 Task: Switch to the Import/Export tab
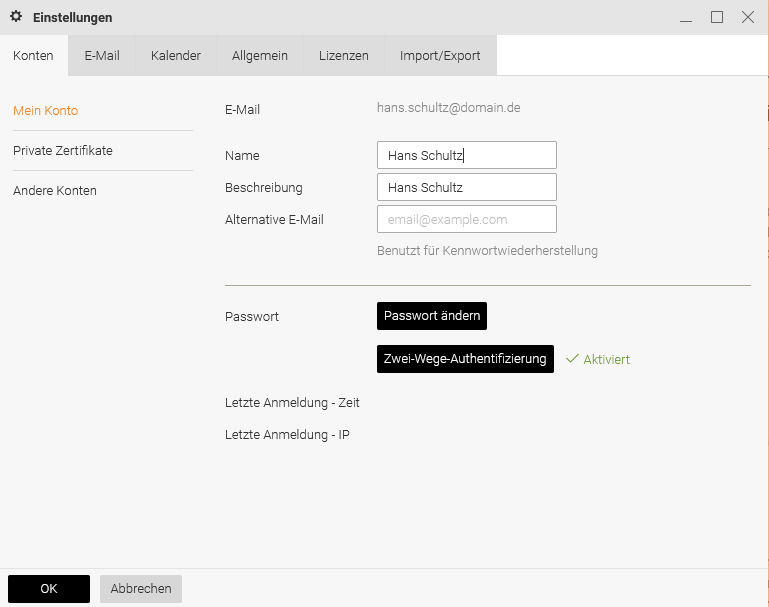(440, 56)
